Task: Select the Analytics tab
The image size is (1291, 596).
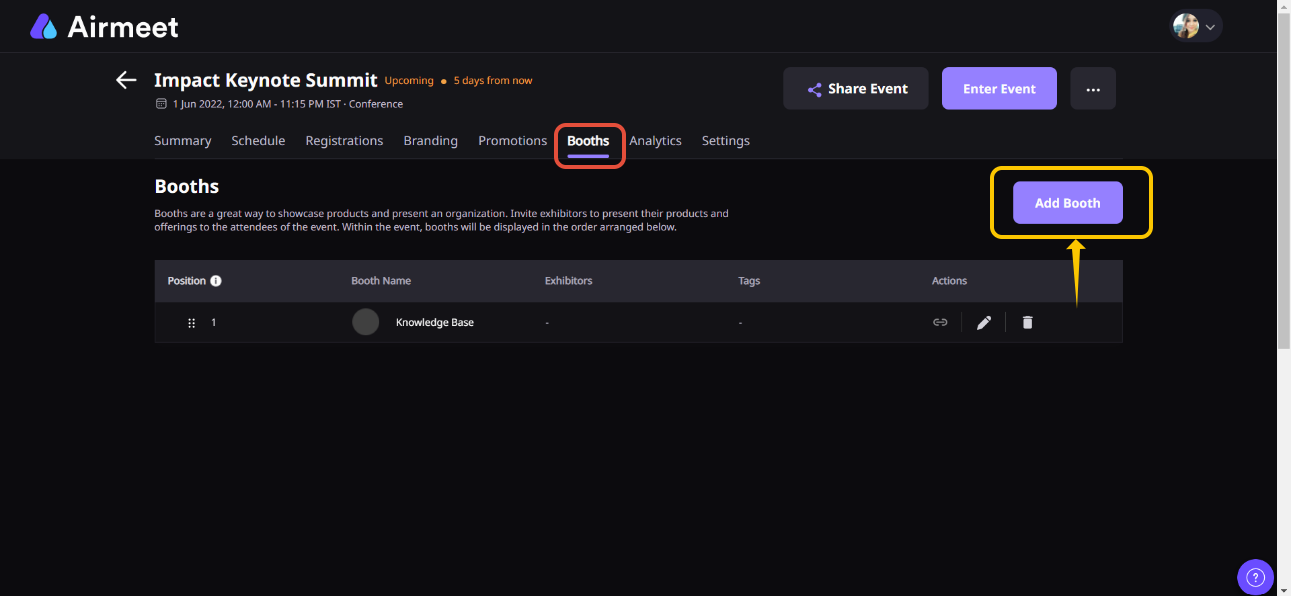Action: tap(655, 141)
